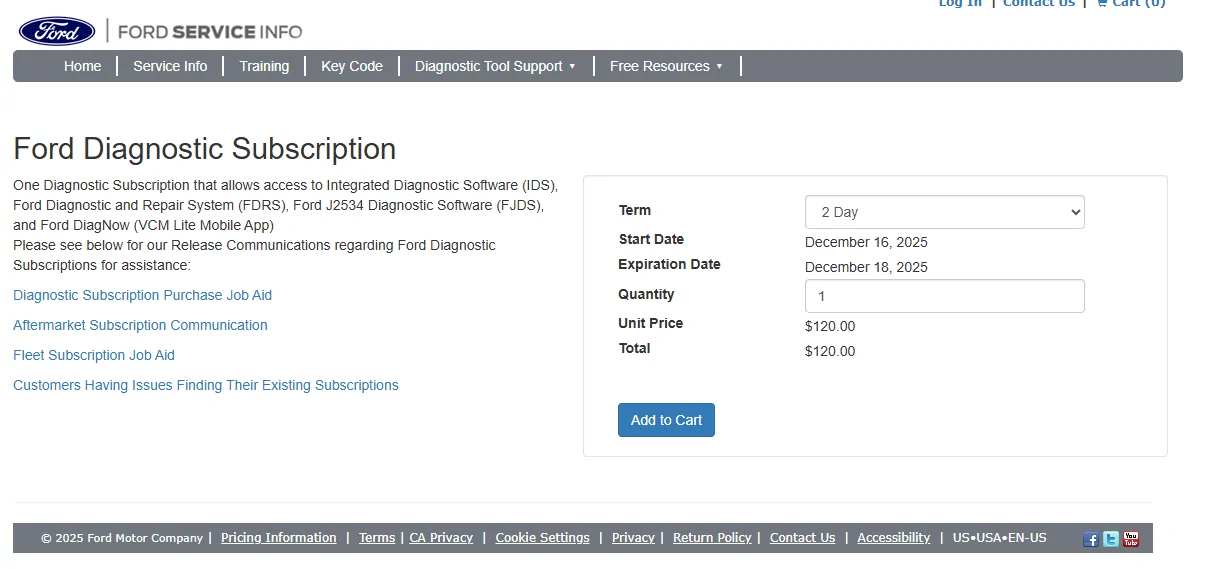Select start date December 16, 2025
Viewport: 1206px width, 570px height.
click(x=866, y=242)
